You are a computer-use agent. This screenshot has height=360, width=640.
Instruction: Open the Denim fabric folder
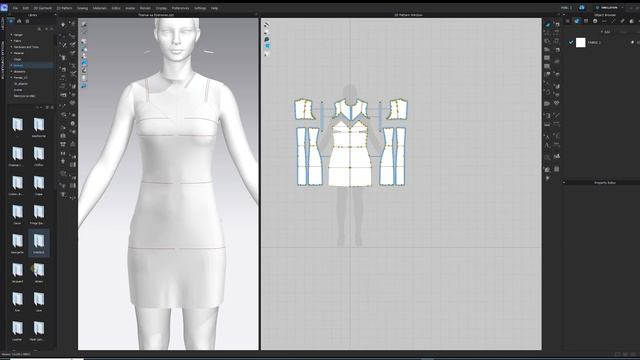(x=17, y=214)
